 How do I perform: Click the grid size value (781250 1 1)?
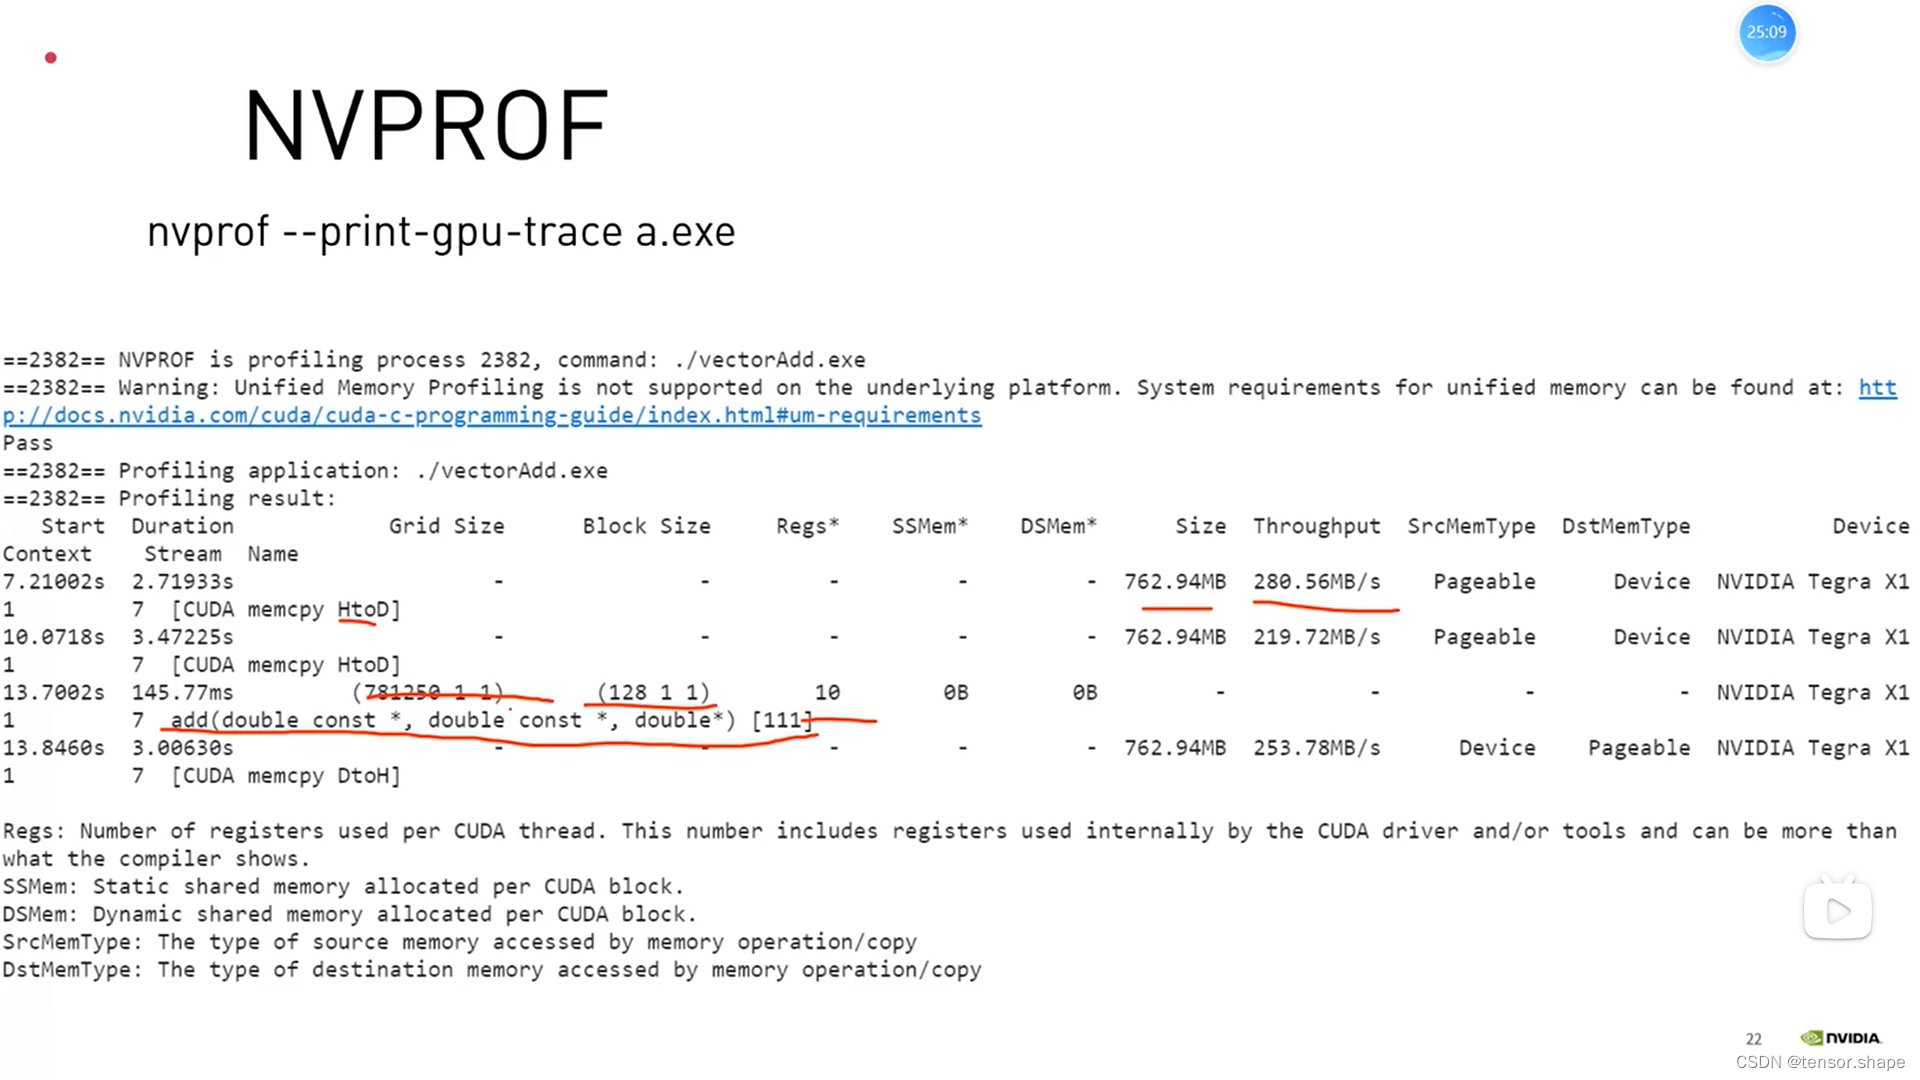(x=428, y=693)
